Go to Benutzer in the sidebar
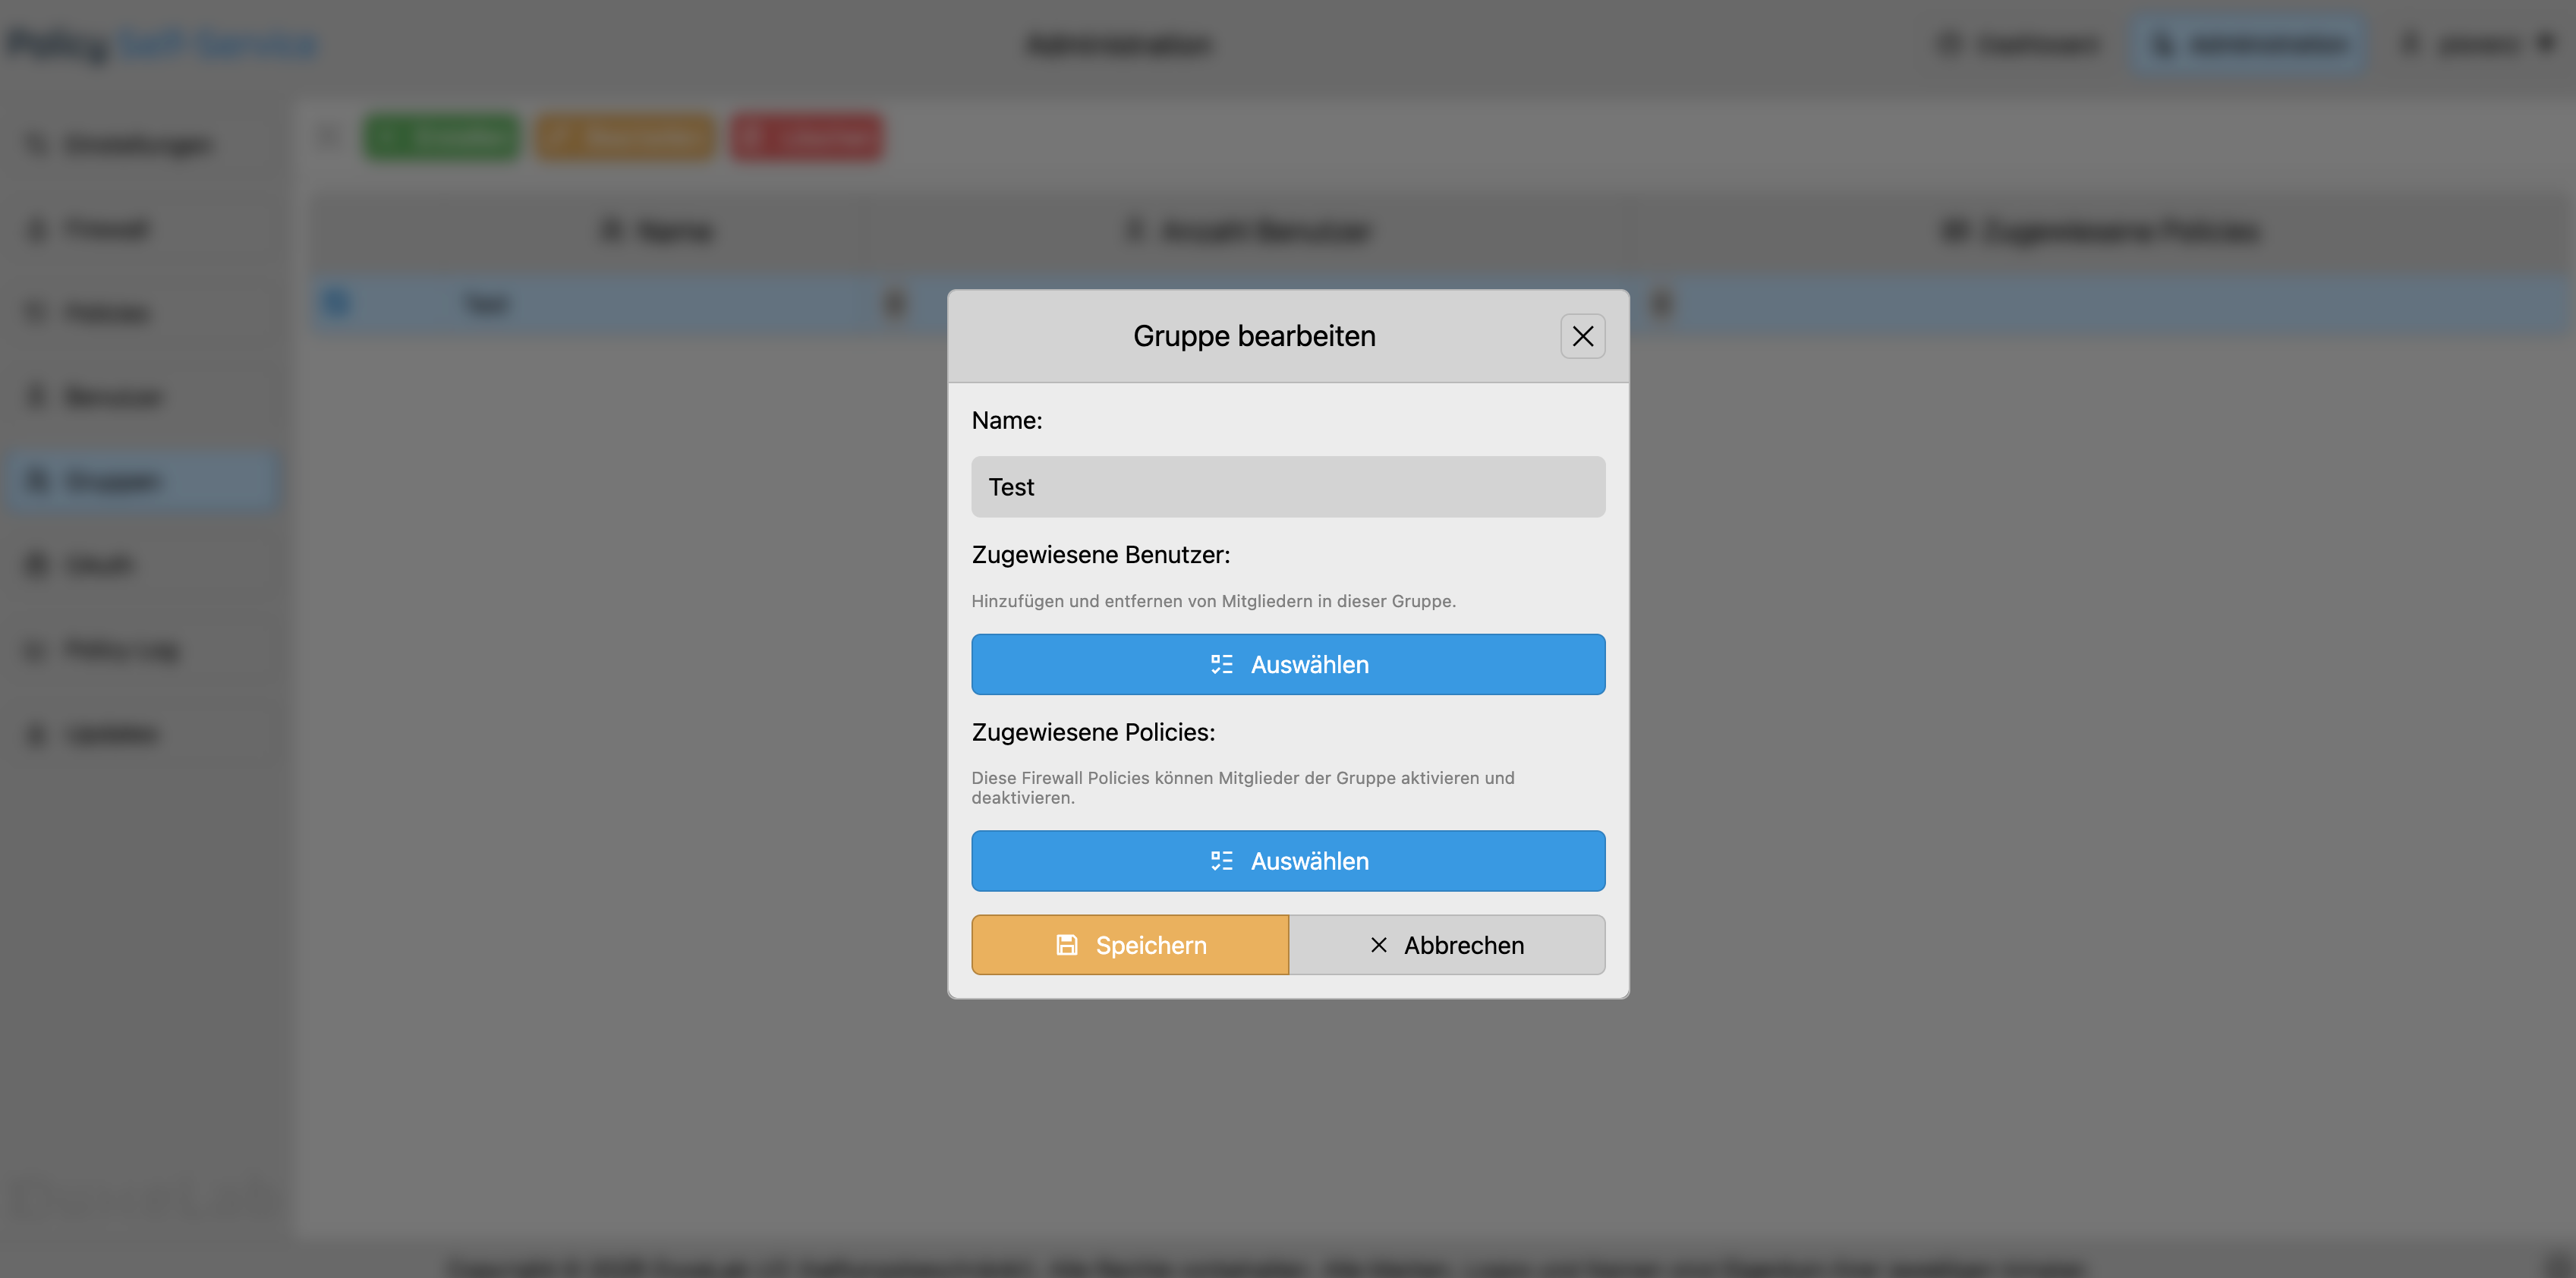Screen dimensions: 2576x1278 112,397
